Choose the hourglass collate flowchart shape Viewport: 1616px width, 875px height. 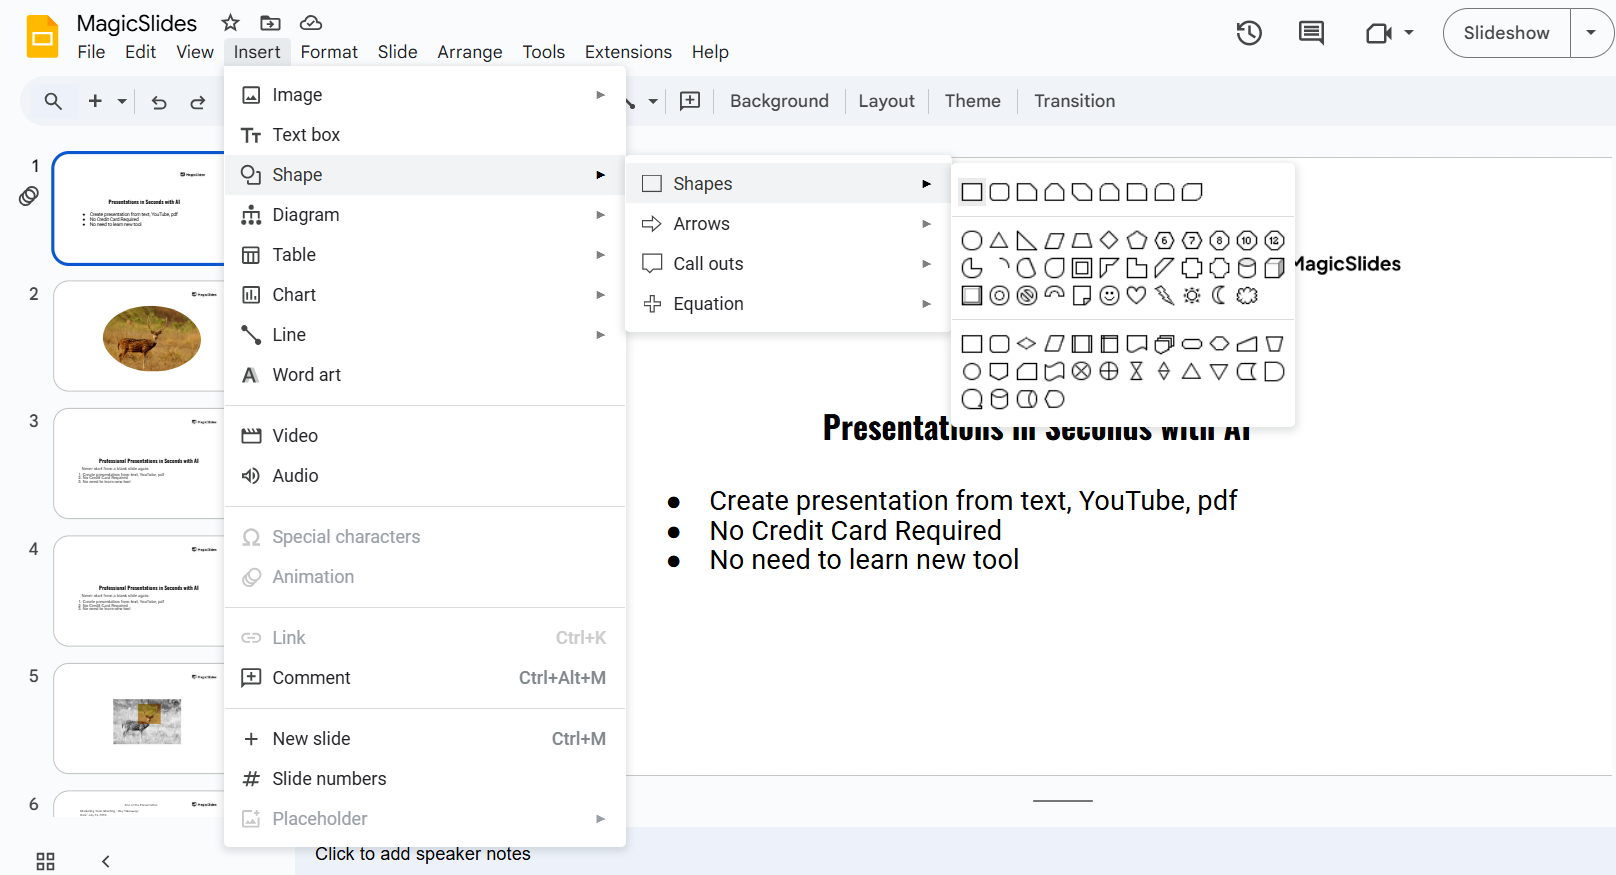pos(1136,371)
